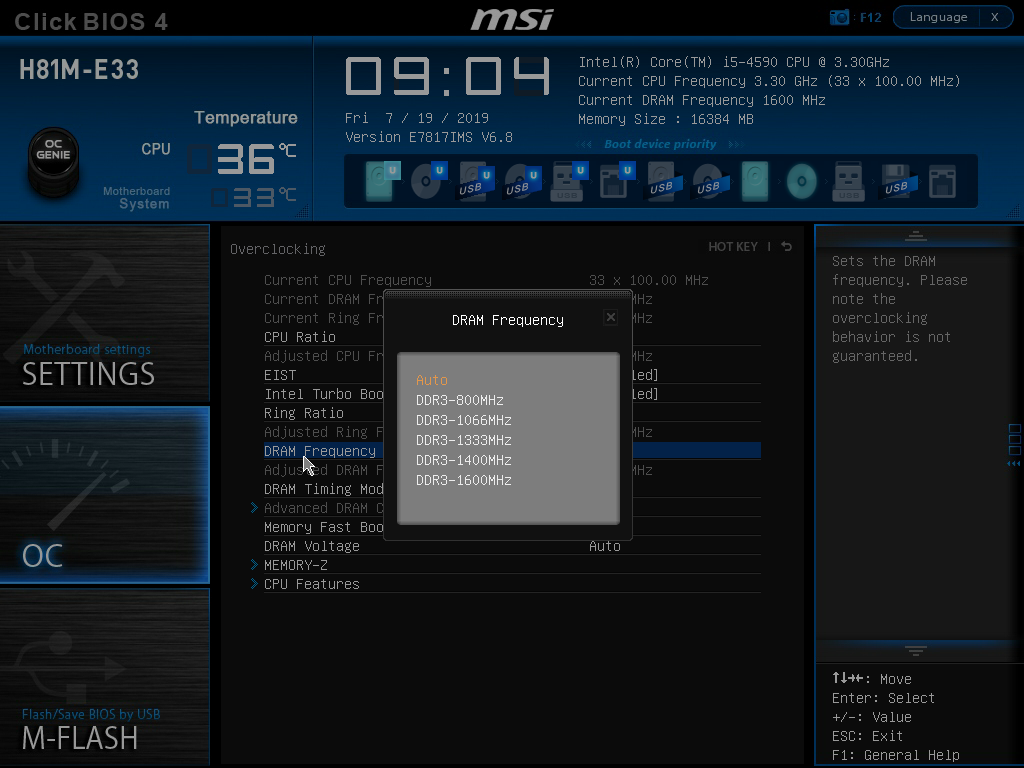Screen dimensions: 1024x768
Task: Select the highlighted legacy hard disk boot icon
Action: 755,181
